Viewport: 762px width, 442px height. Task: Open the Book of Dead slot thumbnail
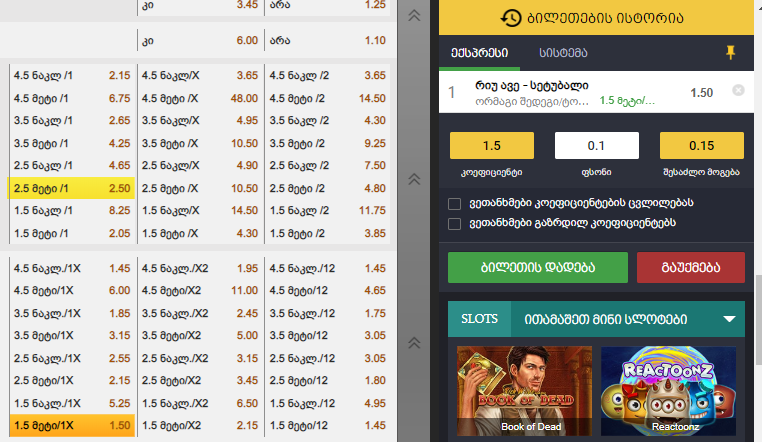(x=524, y=391)
